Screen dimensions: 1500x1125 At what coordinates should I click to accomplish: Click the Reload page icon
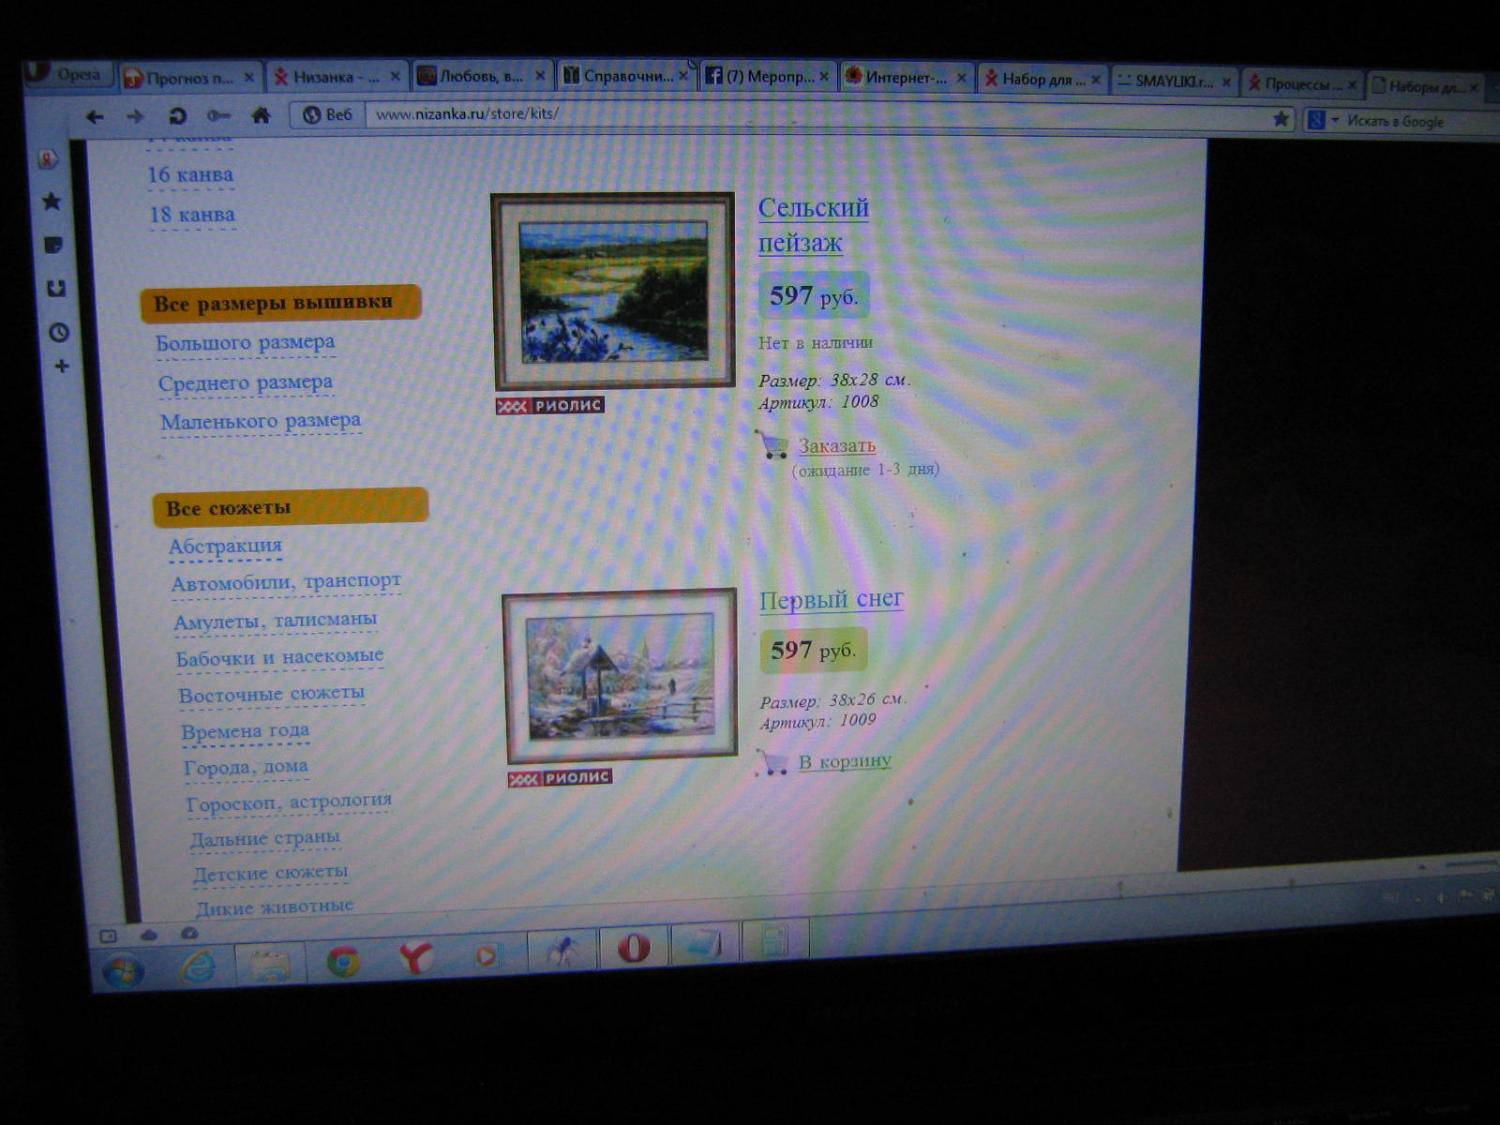(x=177, y=116)
